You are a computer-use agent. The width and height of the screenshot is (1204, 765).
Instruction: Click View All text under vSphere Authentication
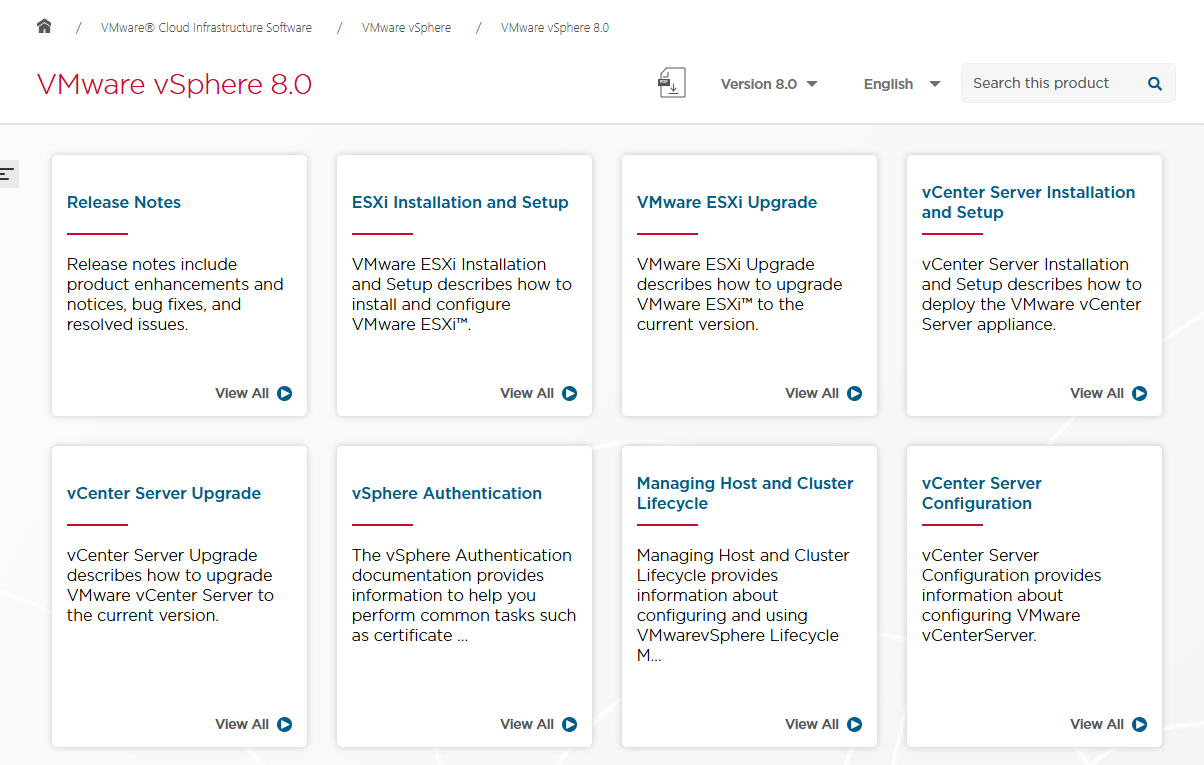(x=527, y=724)
